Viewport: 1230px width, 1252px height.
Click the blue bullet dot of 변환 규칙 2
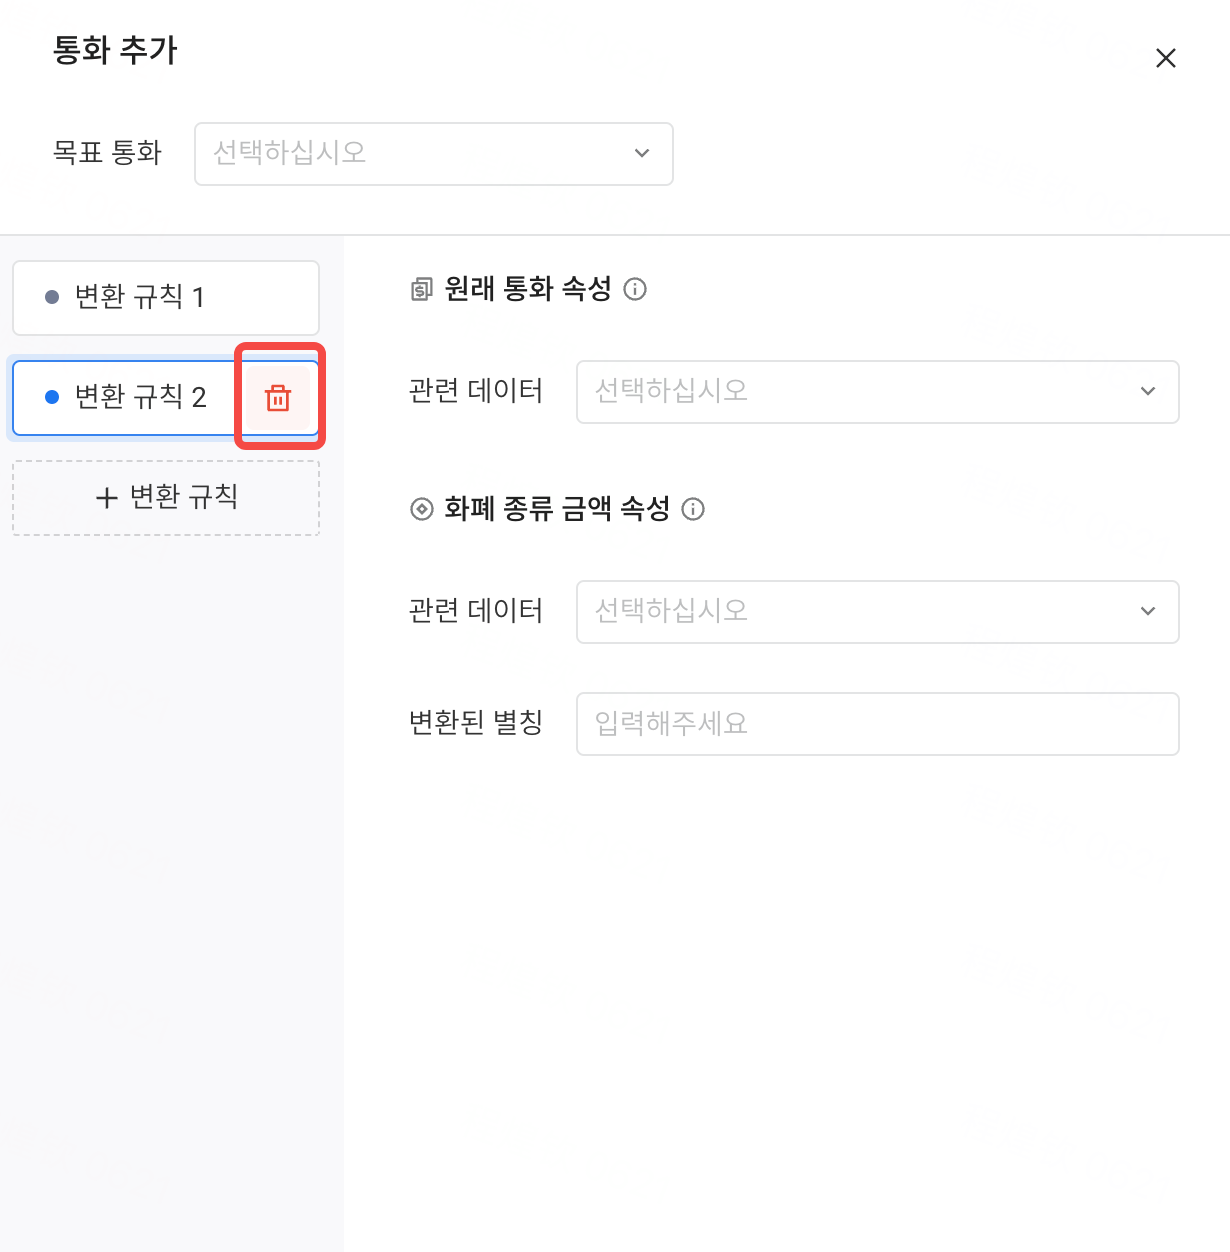(52, 397)
